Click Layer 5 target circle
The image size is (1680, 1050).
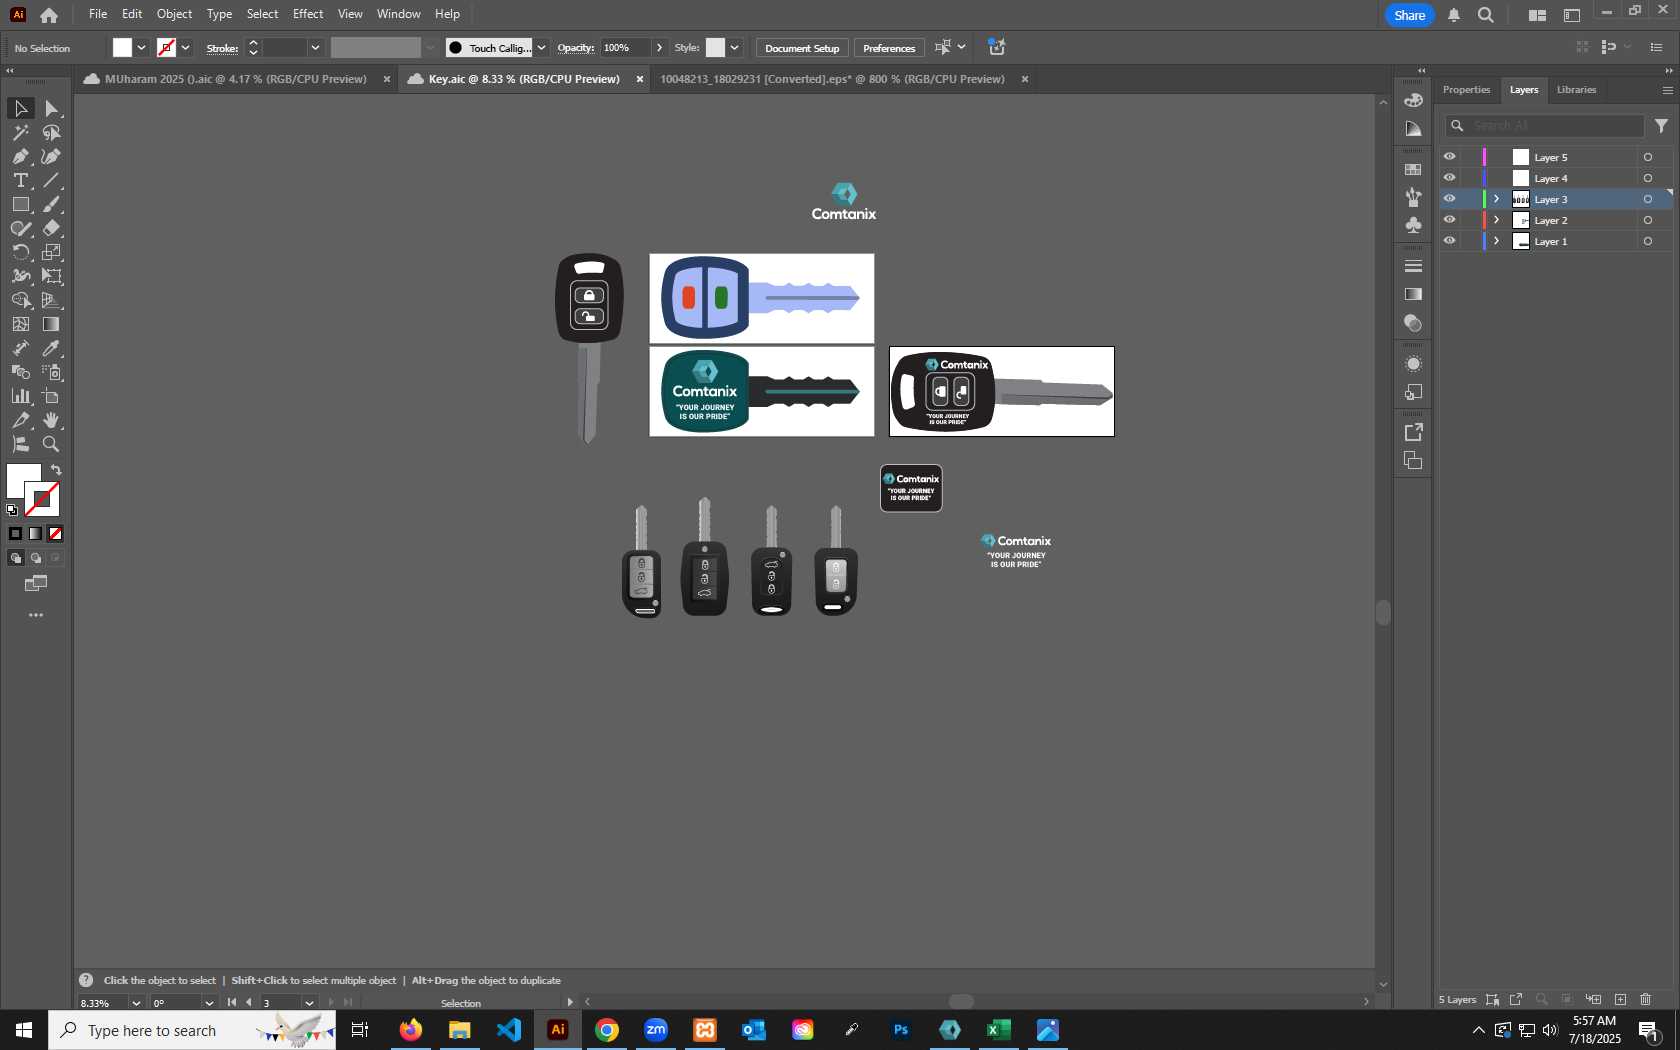click(1648, 157)
